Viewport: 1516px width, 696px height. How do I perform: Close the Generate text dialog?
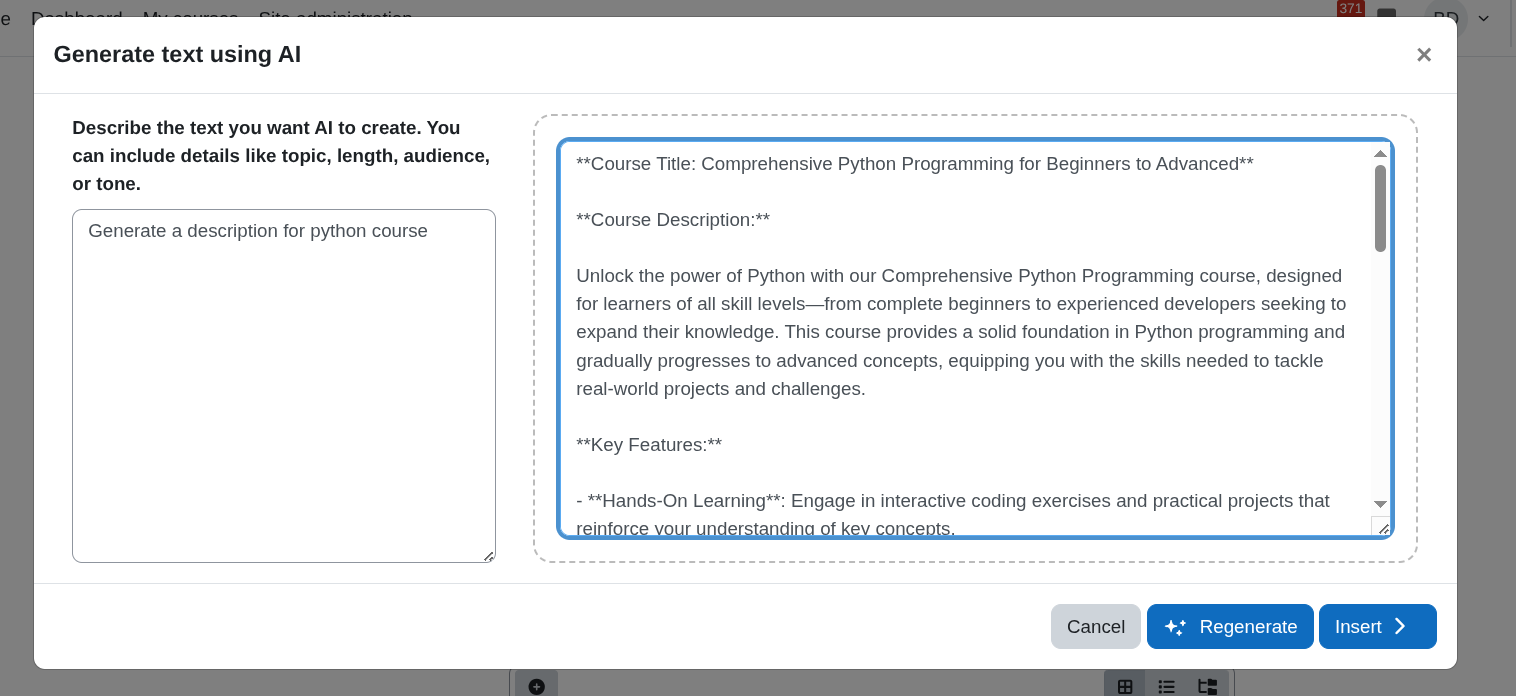1424,55
